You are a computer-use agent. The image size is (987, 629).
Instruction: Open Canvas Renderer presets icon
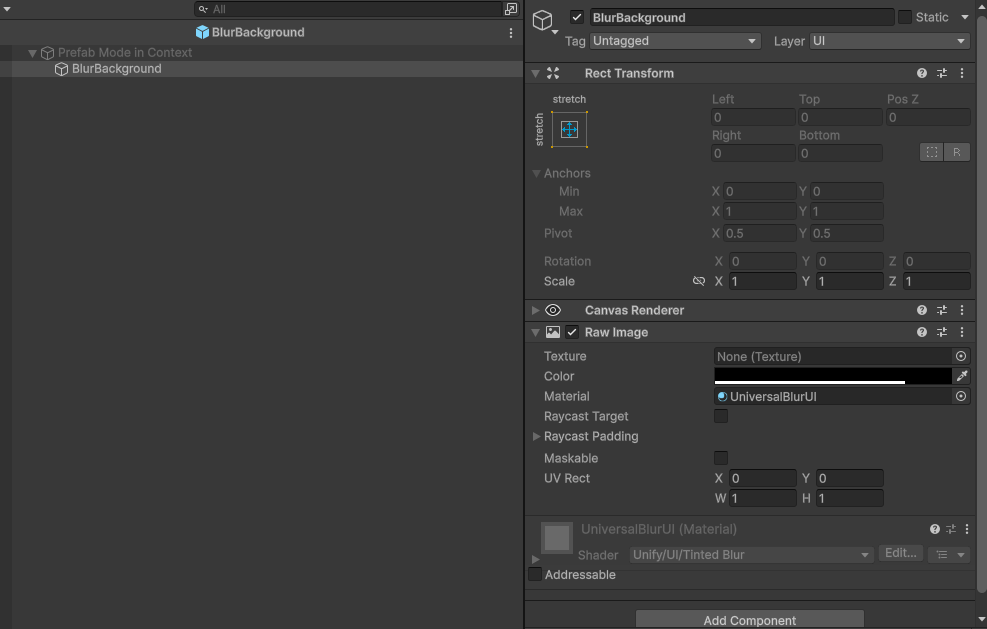(x=942, y=310)
